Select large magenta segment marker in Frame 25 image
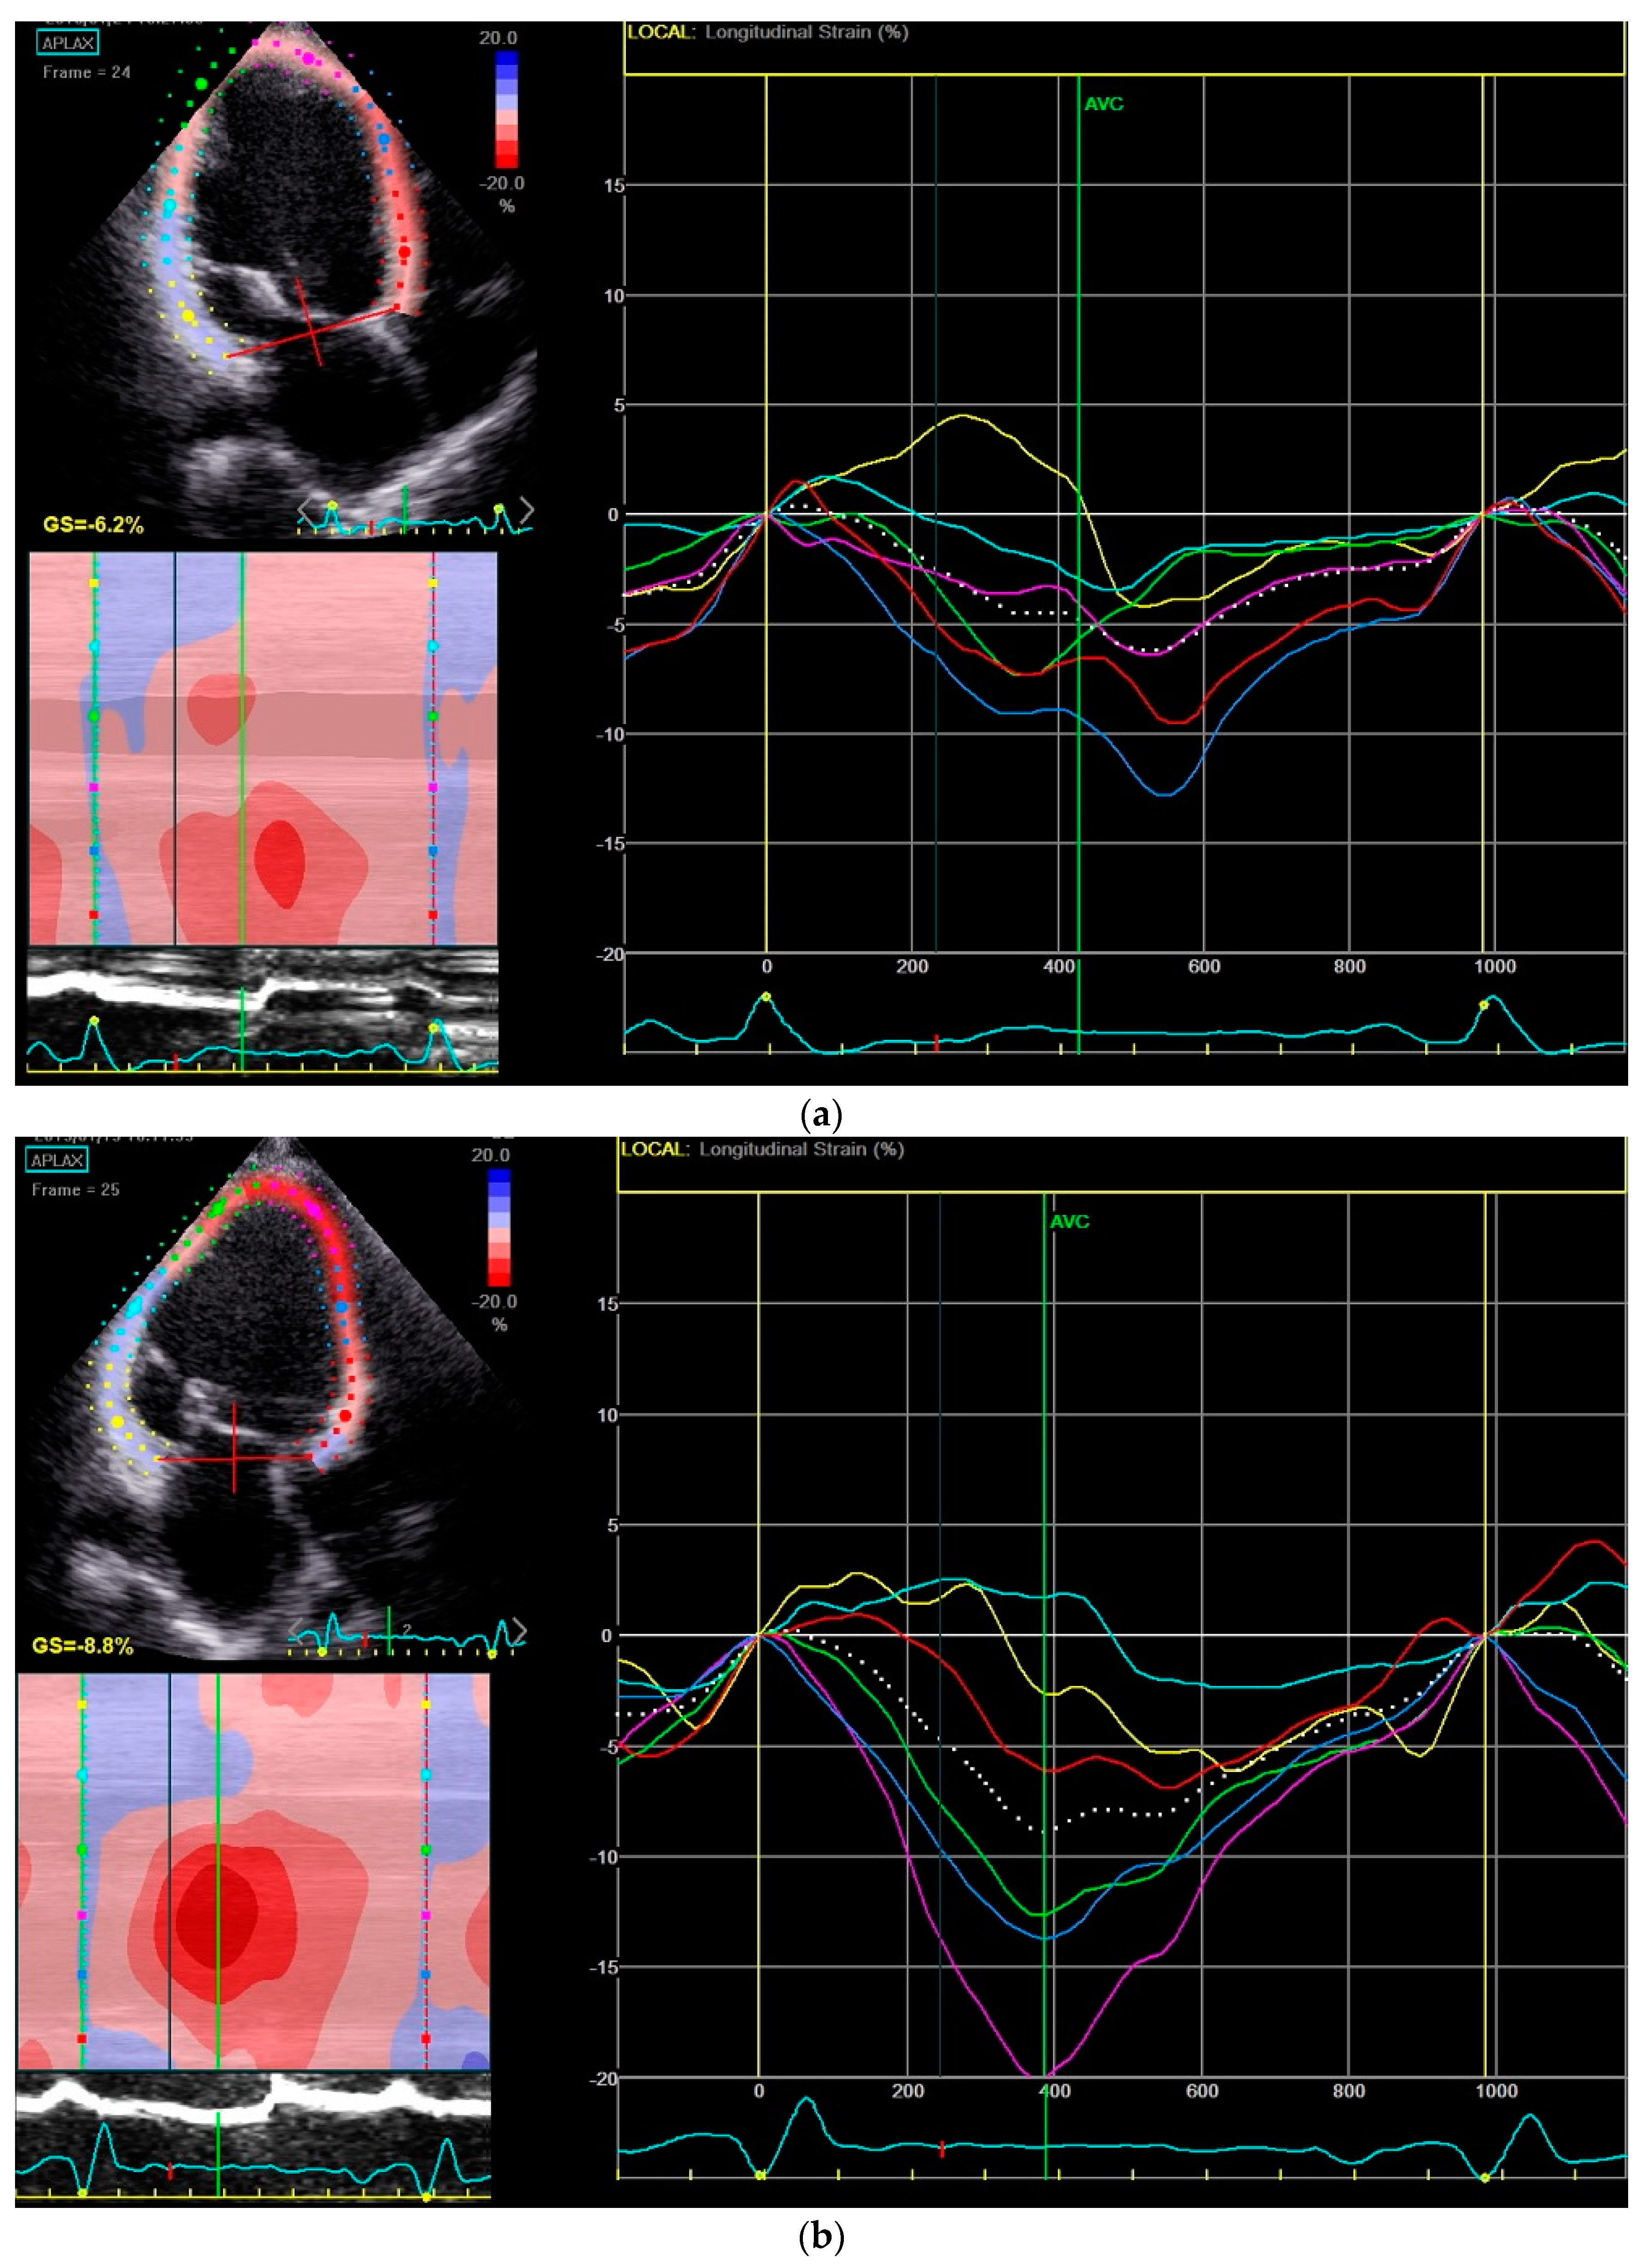Image resolution: width=1650 pixels, height=2268 pixels. coord(315,1209)
